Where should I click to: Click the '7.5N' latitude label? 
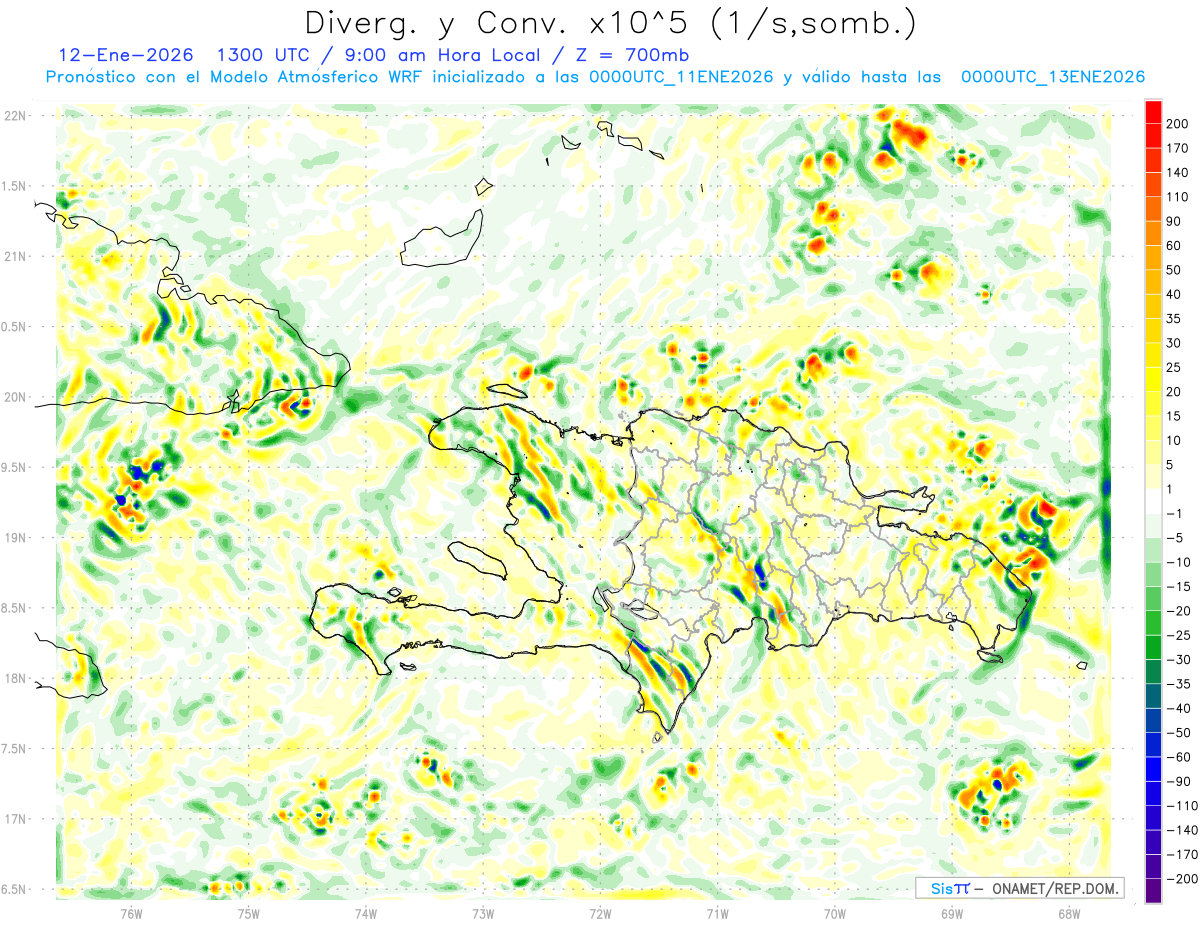[13, 749]
